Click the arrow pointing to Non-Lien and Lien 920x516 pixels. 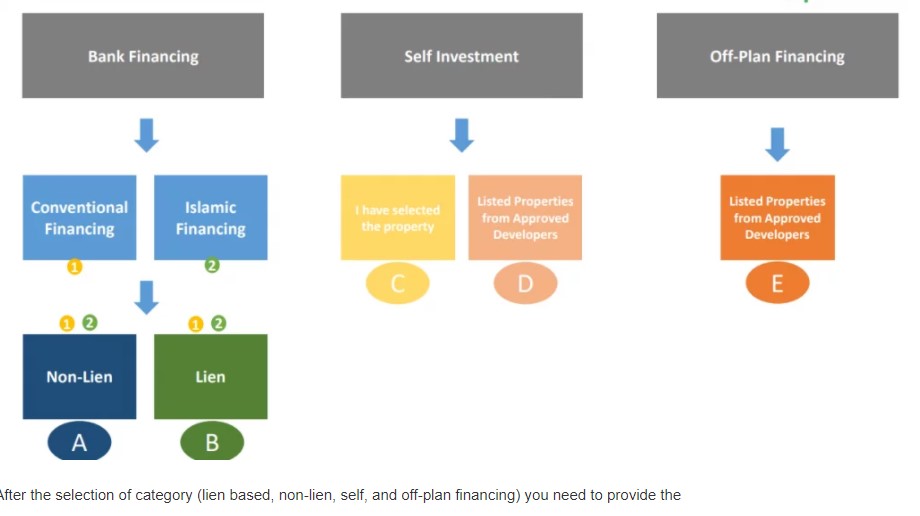coord(147,296)
